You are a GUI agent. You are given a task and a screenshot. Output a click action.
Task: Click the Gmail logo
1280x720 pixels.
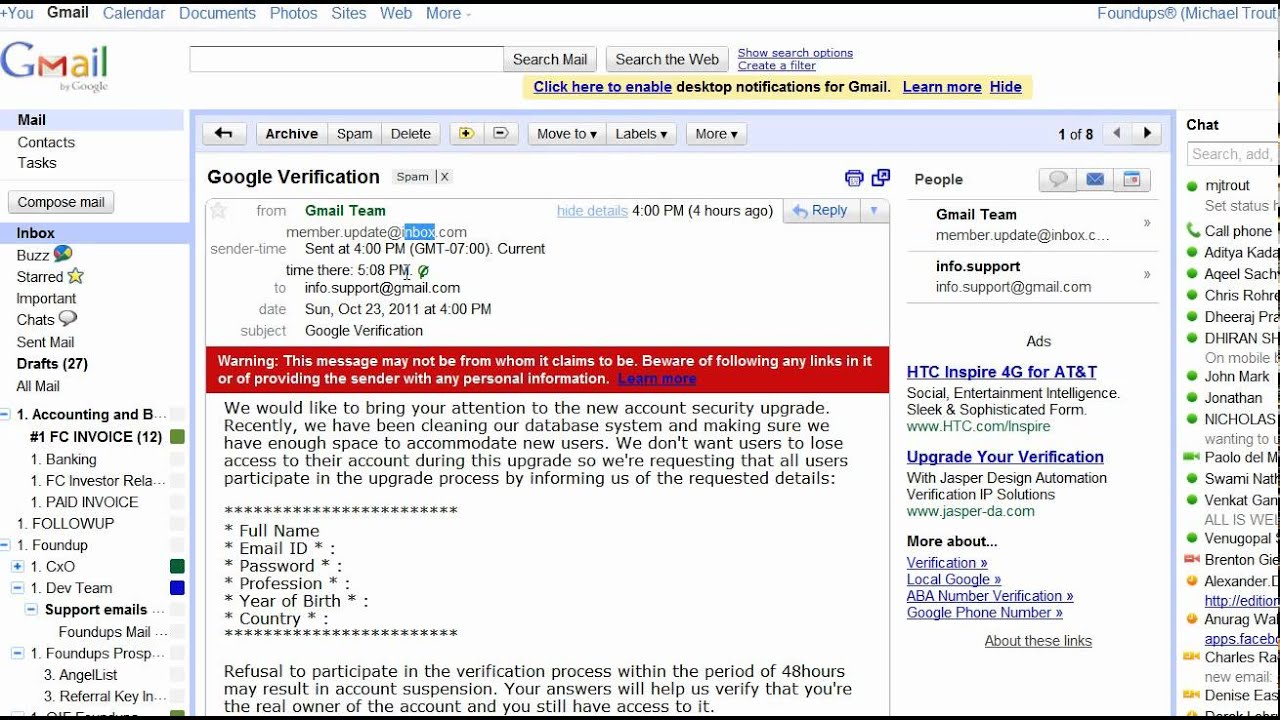point(55,67)
